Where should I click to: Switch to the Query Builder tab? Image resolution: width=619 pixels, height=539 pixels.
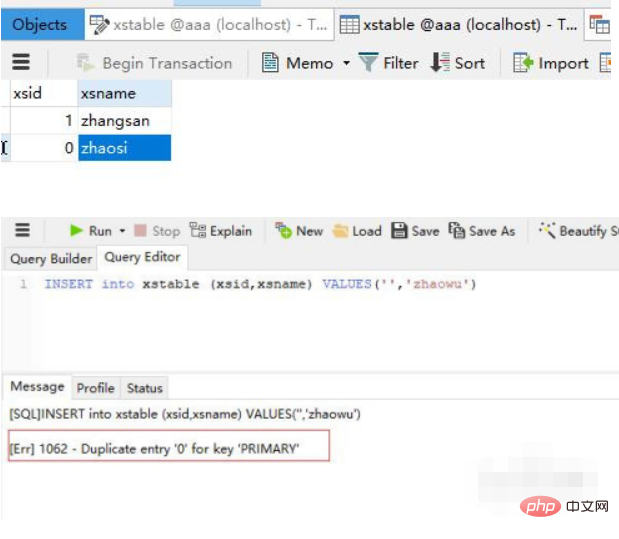[49, 258]
